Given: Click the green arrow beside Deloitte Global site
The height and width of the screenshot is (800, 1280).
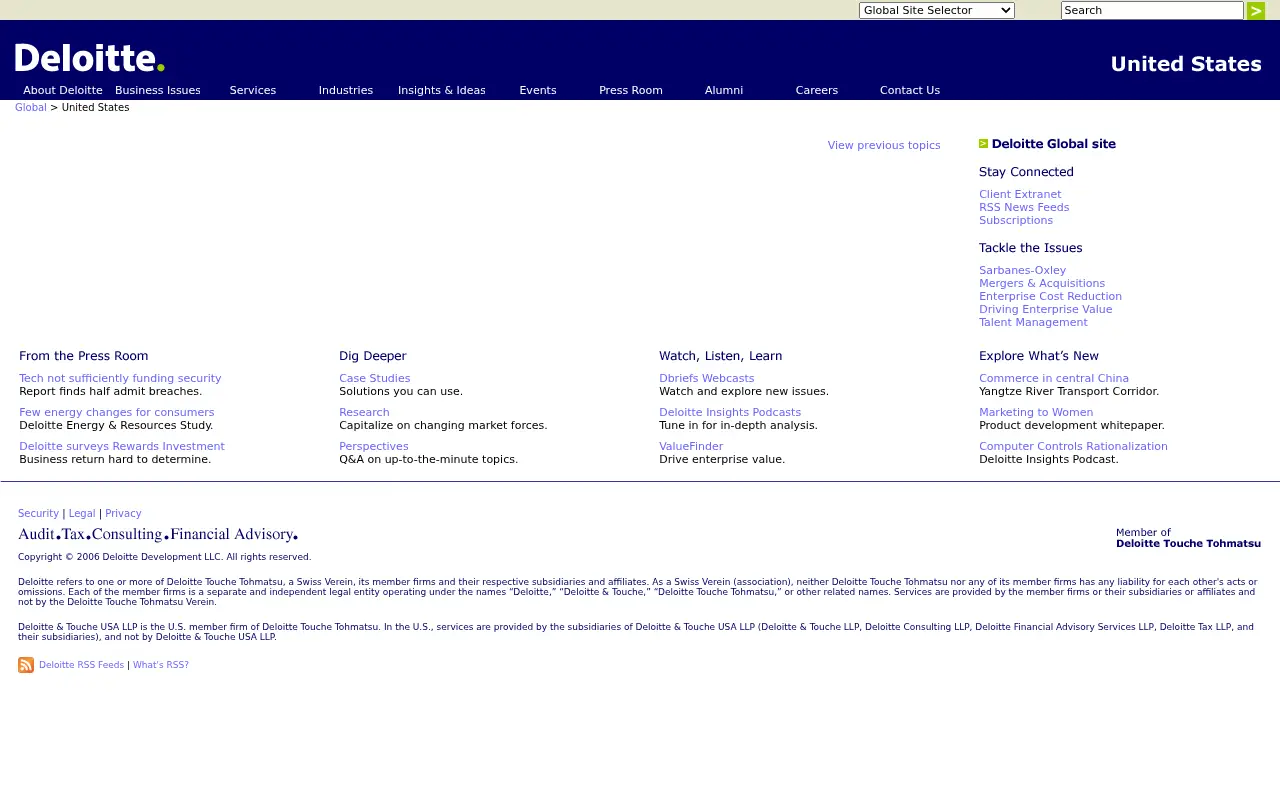Looking at the screenshot, I should coord(983,144).
